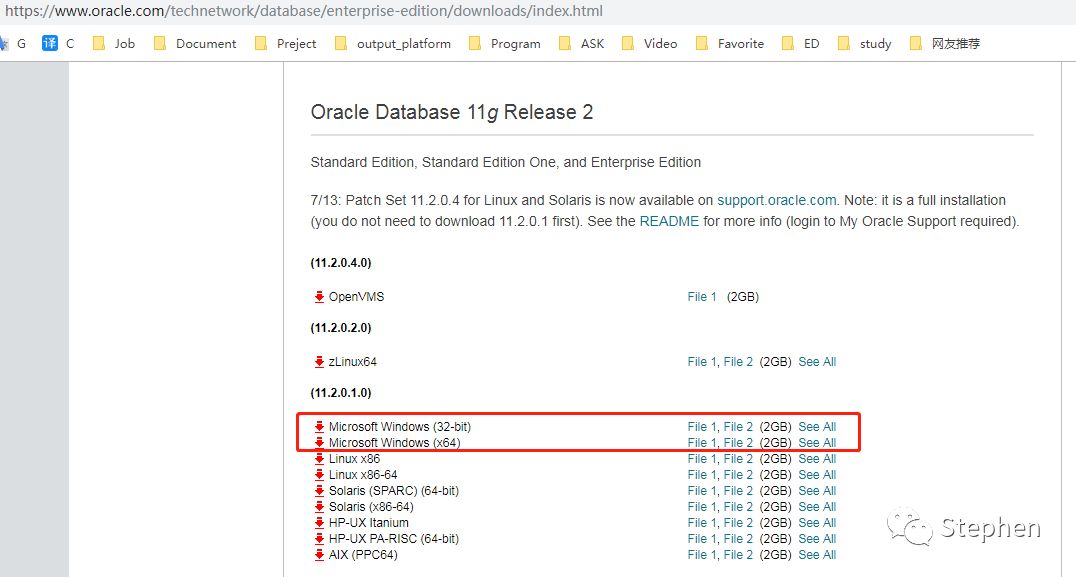This screenshot has height=577, width=1076.
Task: Click download icon for Linux x86
Action: 319,459
